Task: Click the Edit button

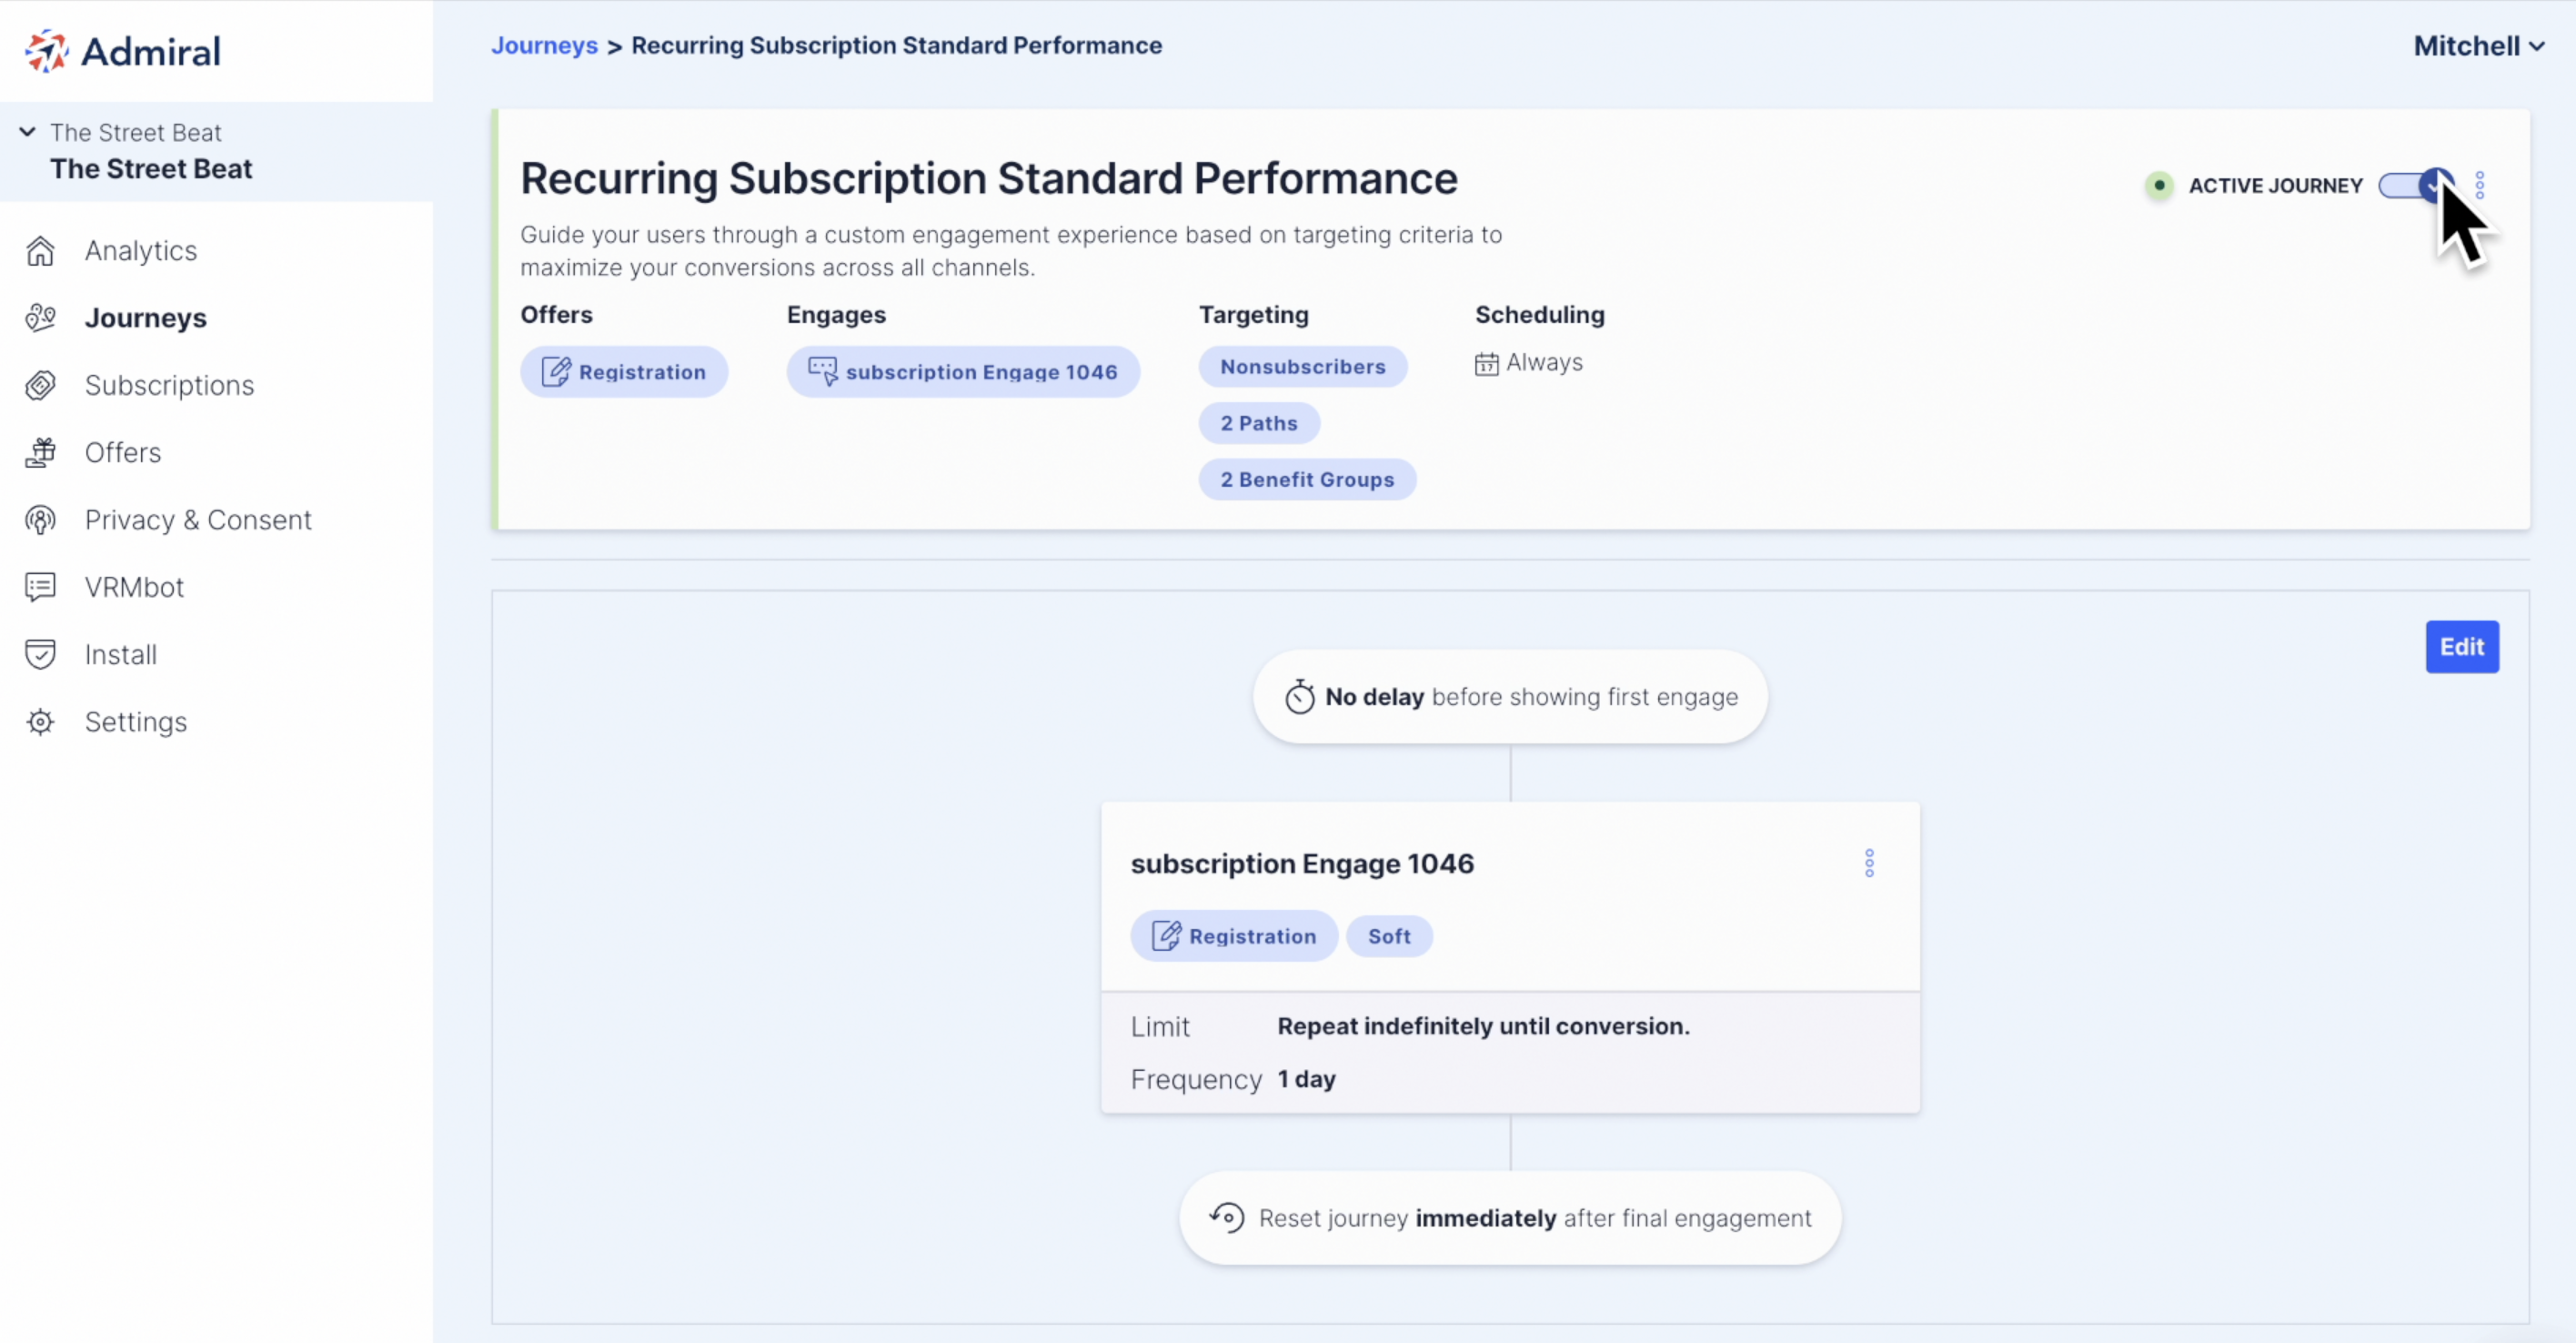Action: [2462, 647]
